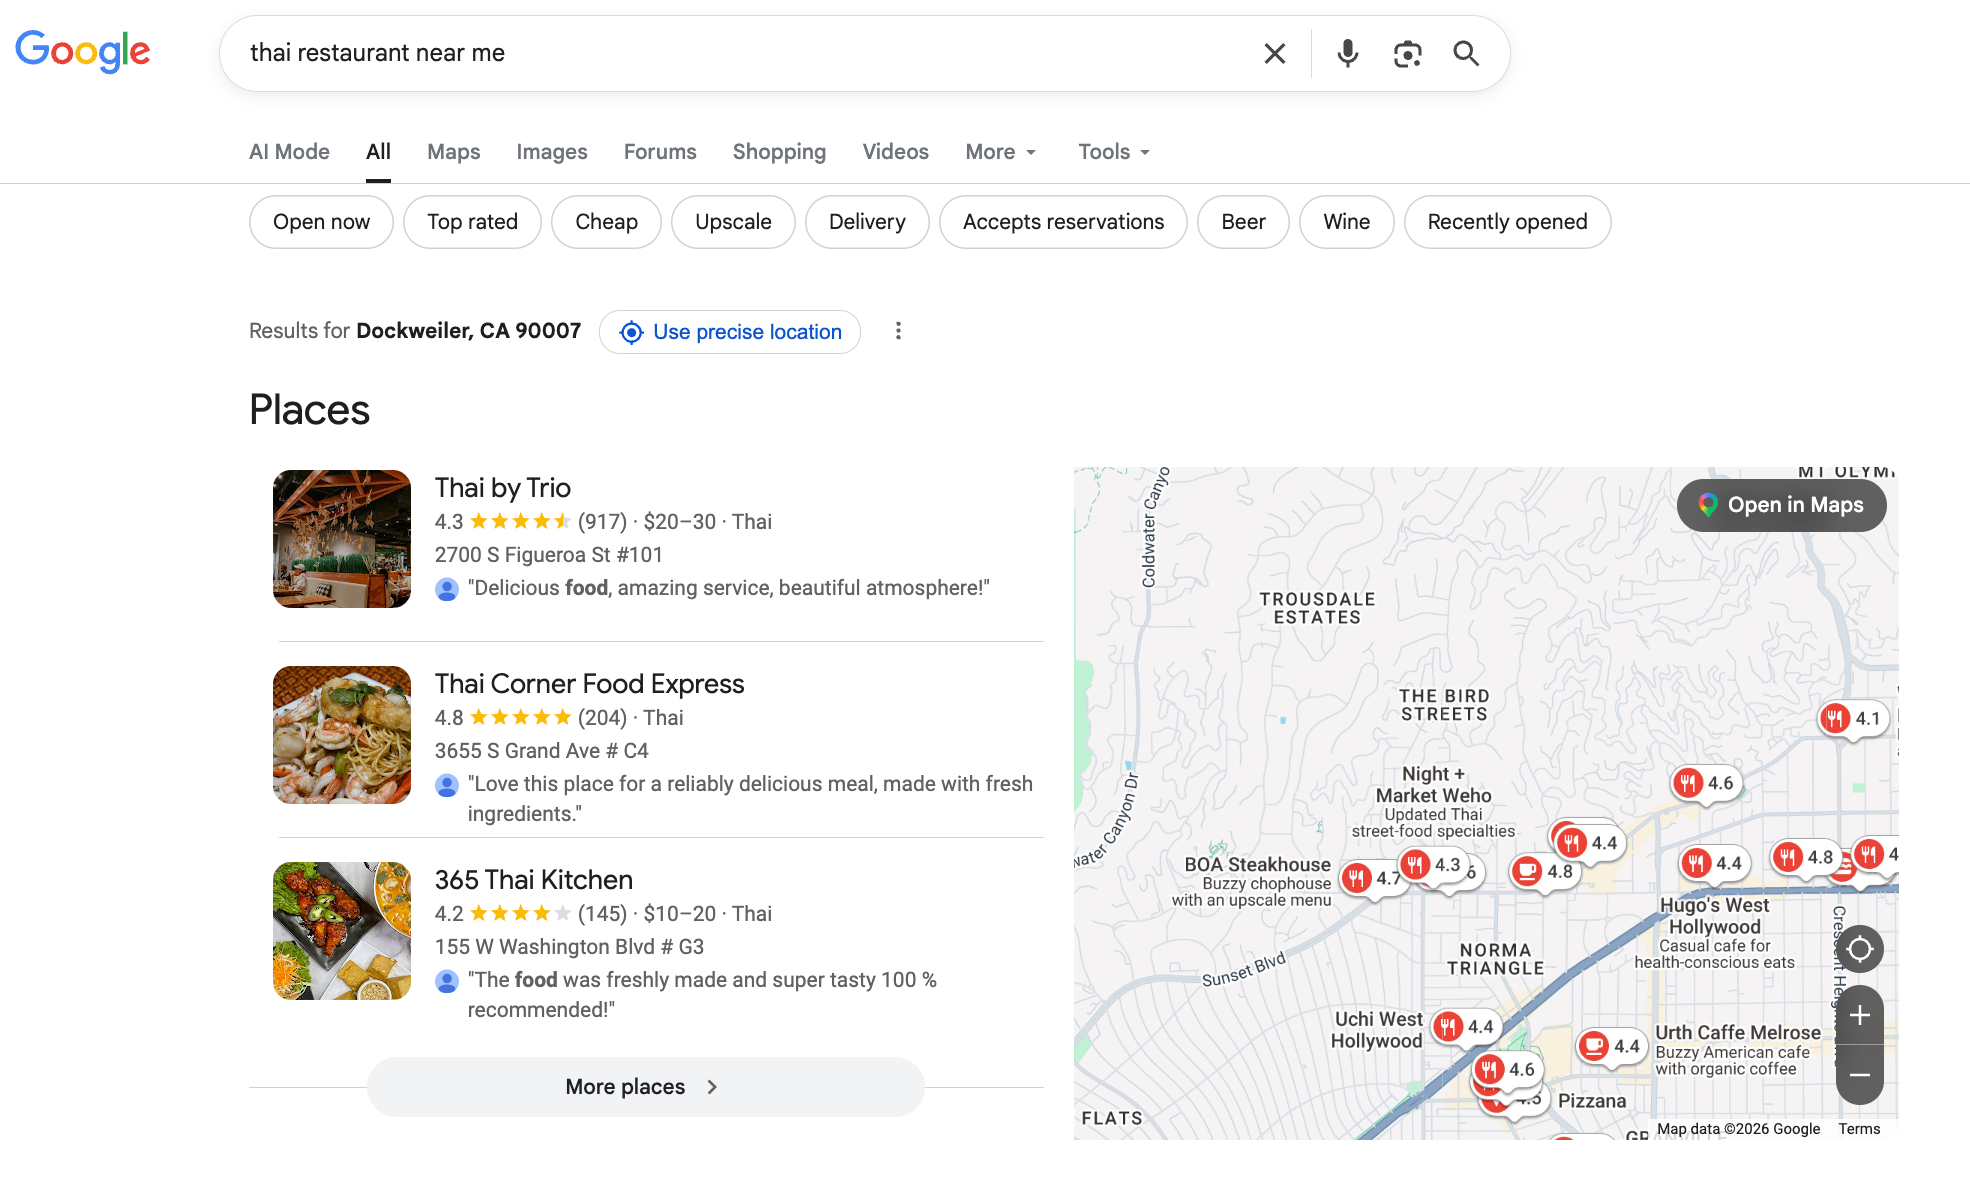Select the All results tab
1970x1192 pixels.
378,152
